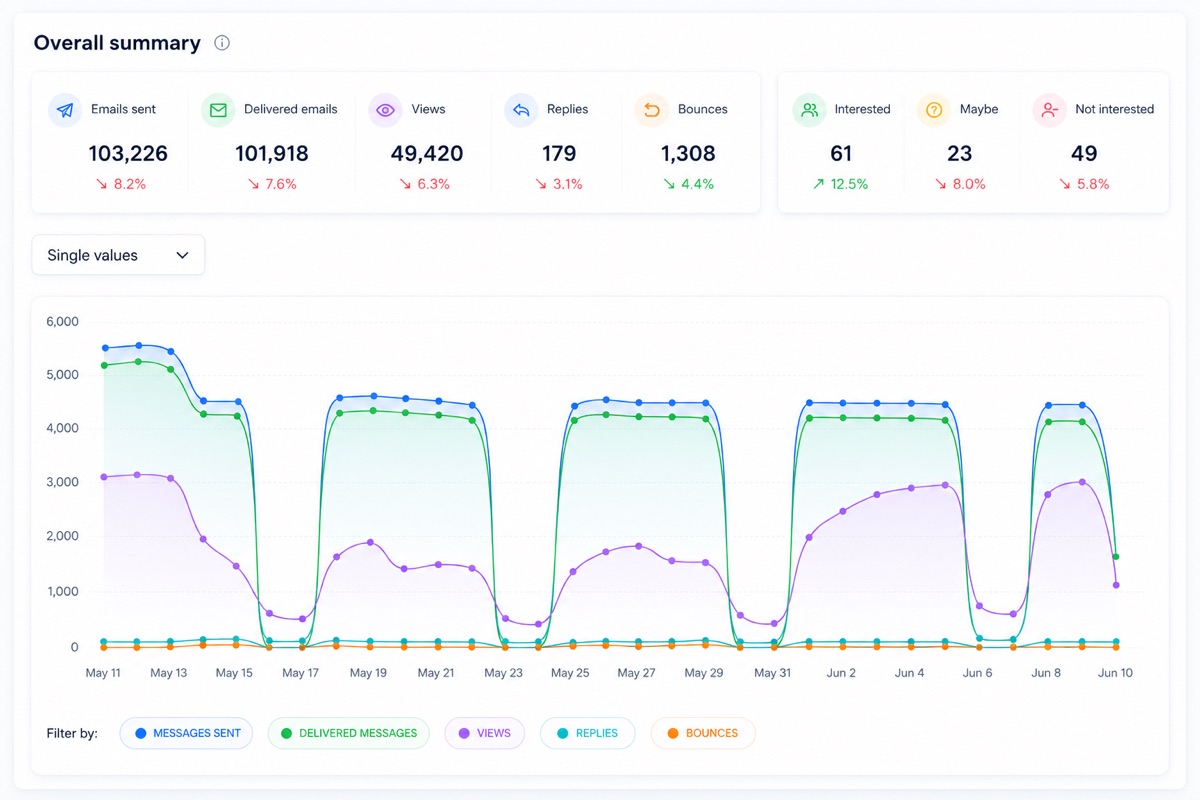Click the Not interested person icon

(1050, 110)
